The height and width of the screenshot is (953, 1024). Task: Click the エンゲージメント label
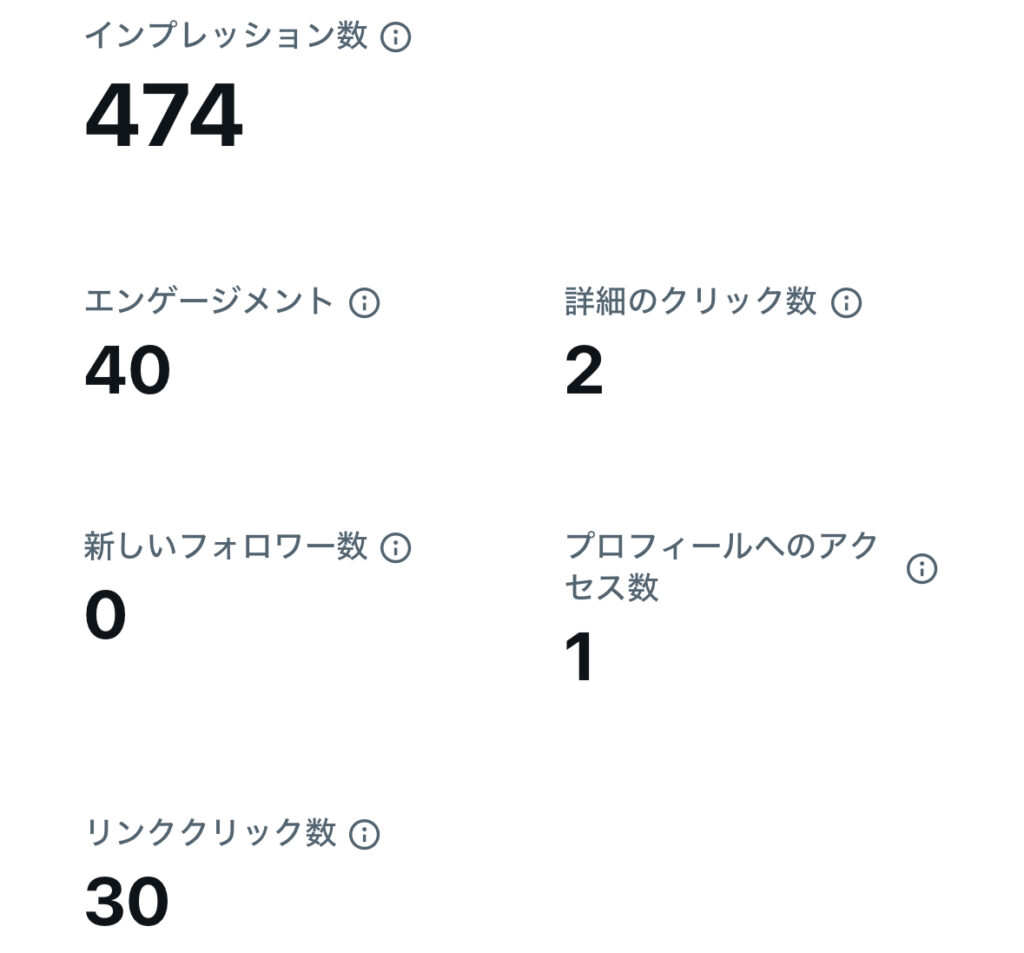(x=209, y=302)
